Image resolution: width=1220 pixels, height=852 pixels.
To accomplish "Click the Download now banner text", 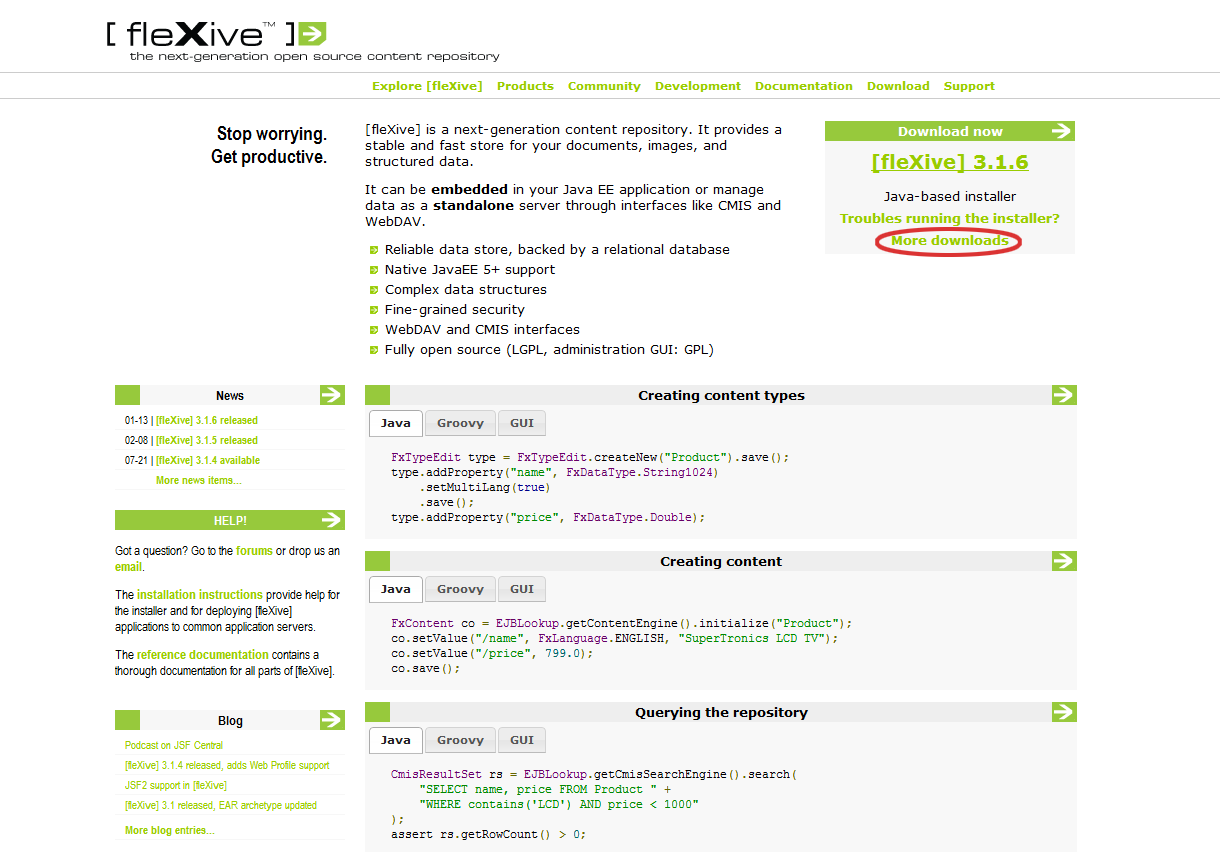I will (x=950, y=131).
